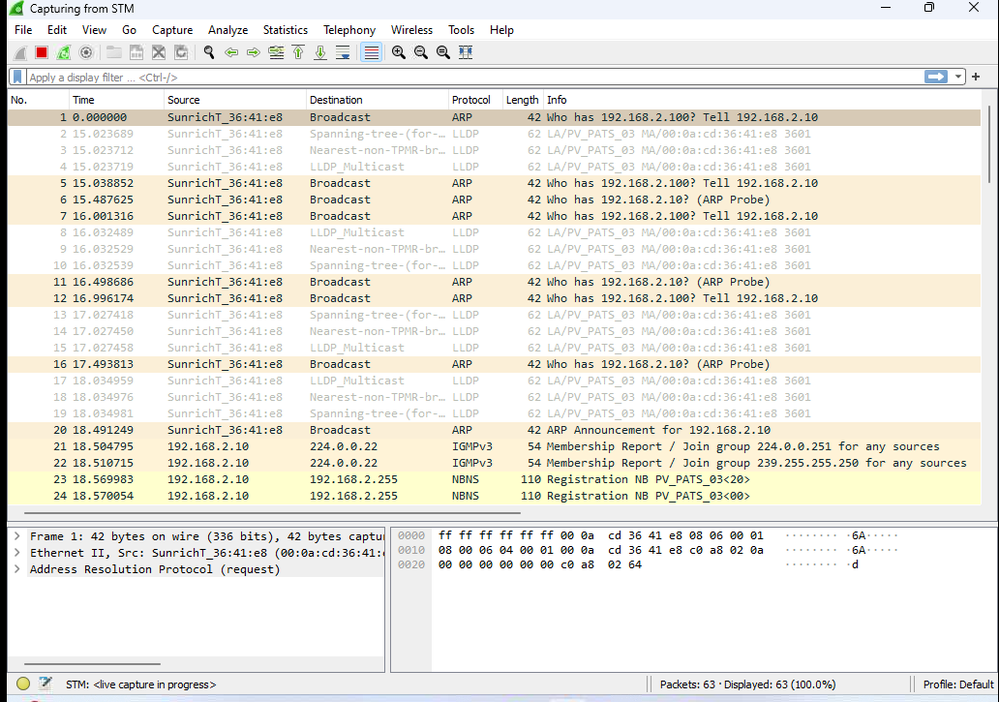Select packet 21 IGMPv3 Membership Report

pos(494,447)
